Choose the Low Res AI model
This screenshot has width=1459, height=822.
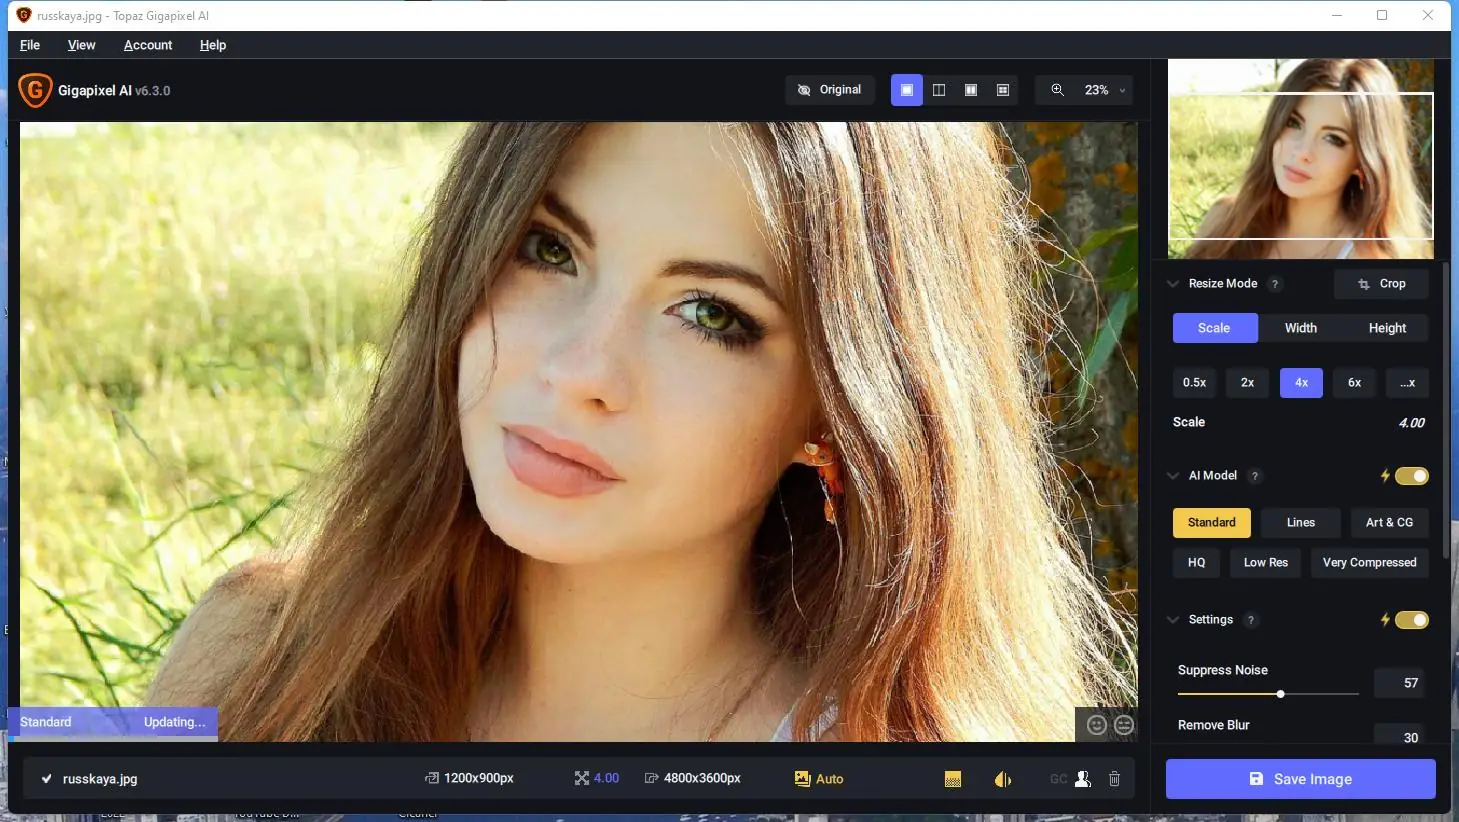(x=1266, y=563)
